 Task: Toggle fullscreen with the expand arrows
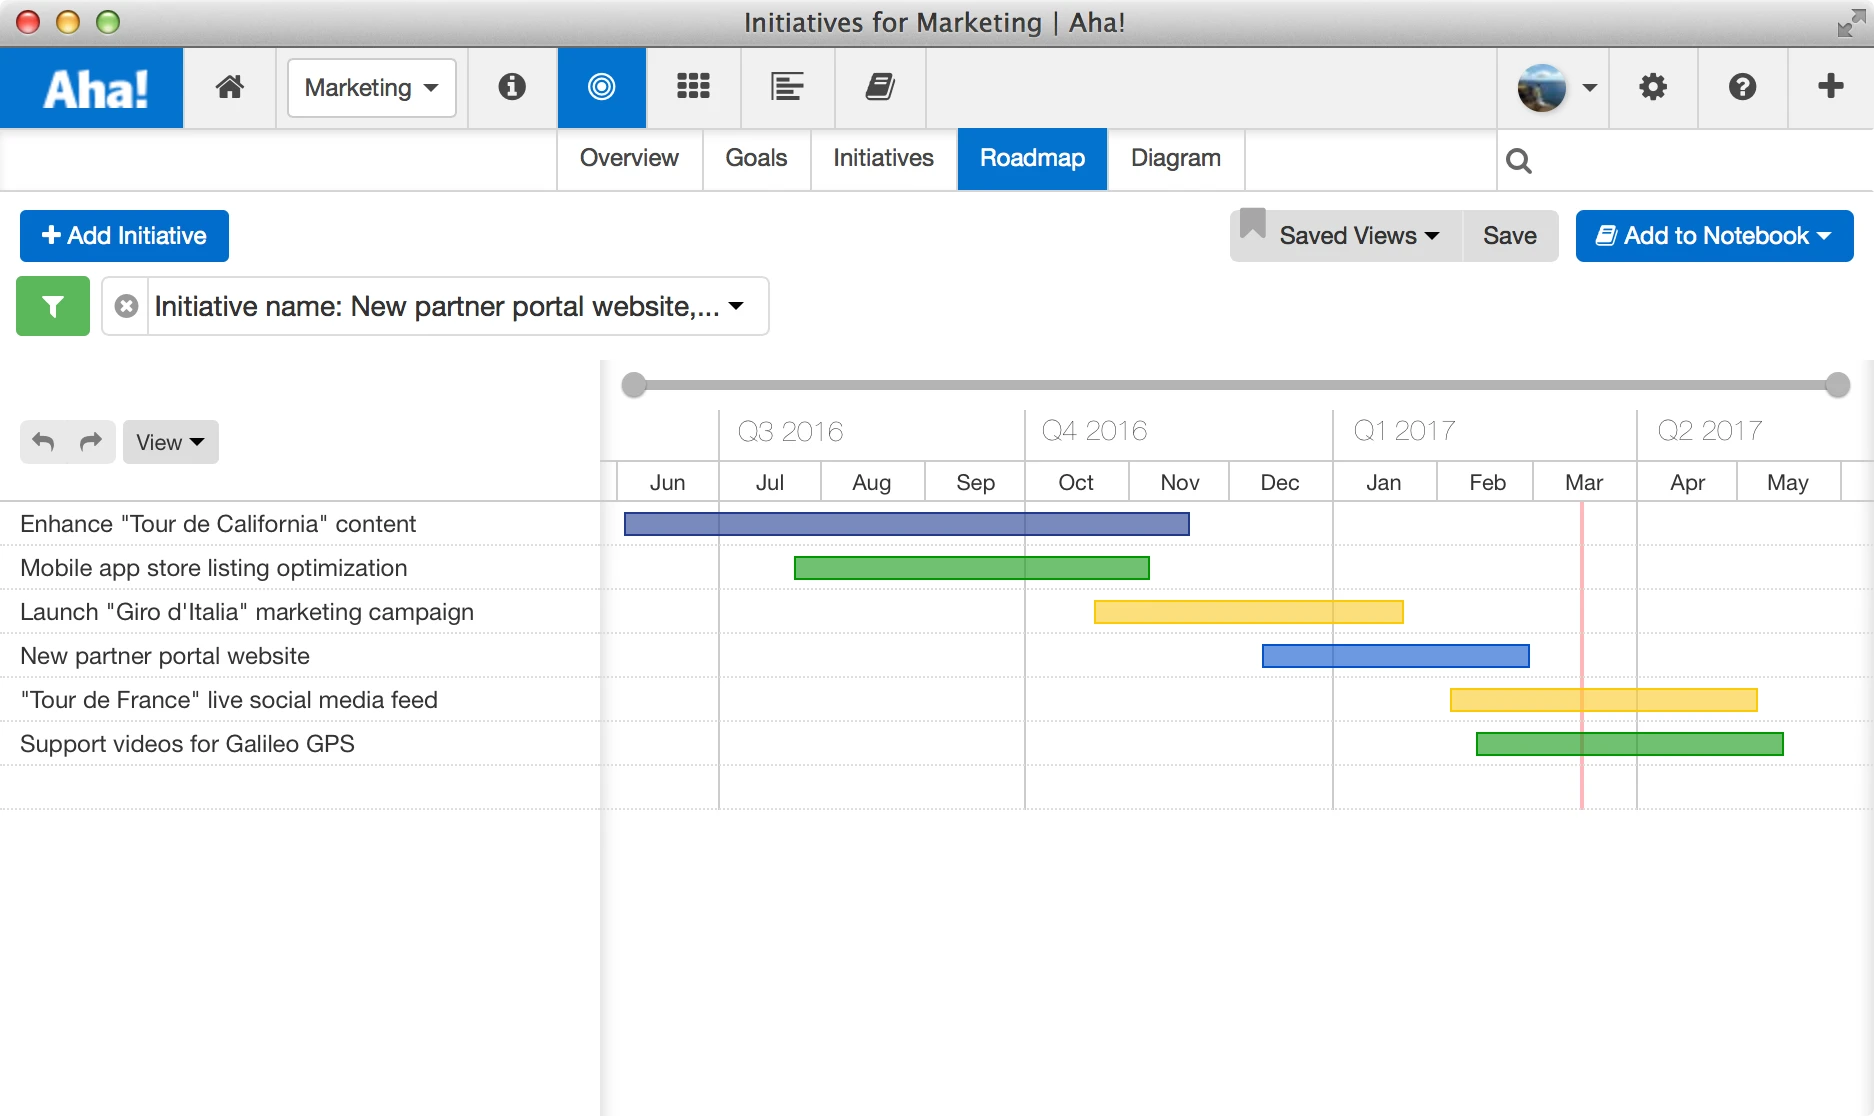point(1851,23)
